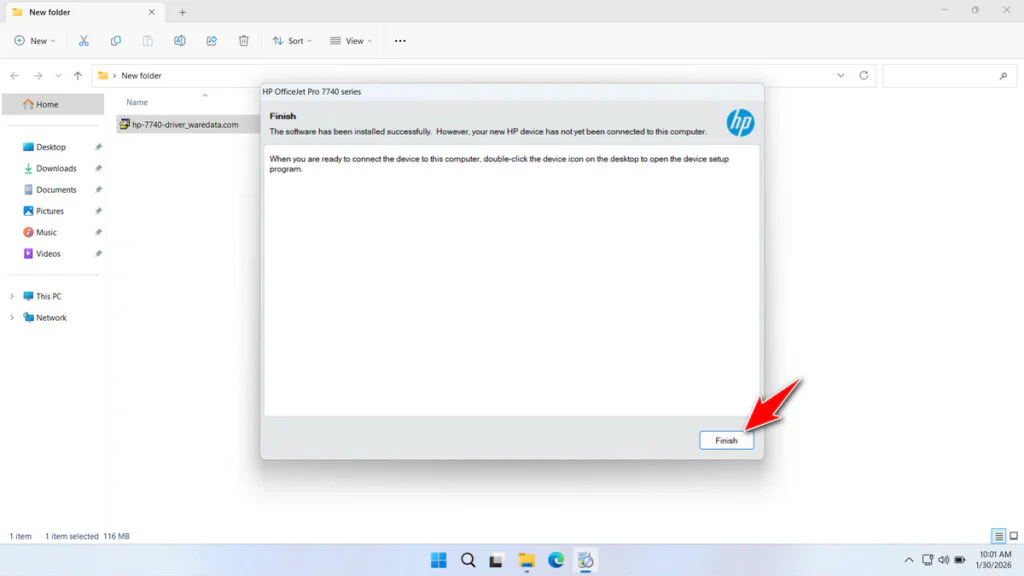Expand hidden system tray icons
Screen dimensions: 1024x576
pyautogui.click(x=908, y=560)
